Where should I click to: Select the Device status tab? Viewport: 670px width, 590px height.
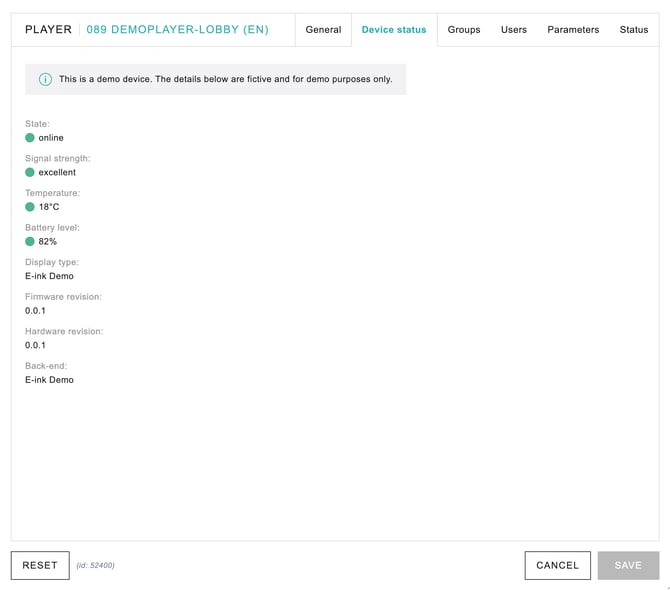coord(394,30)
